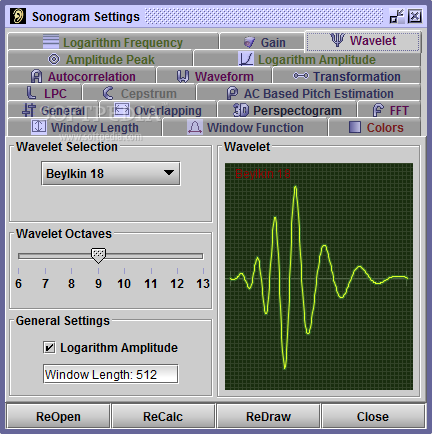The image size is (432, 434).
Task: Switch to the Waveform tab
Action: [214, 76]
